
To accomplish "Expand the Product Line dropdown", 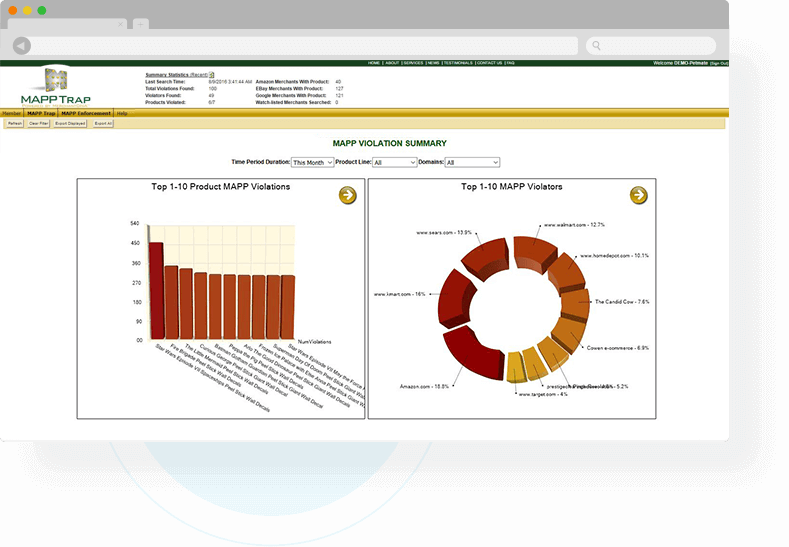I will coord(394,162).
